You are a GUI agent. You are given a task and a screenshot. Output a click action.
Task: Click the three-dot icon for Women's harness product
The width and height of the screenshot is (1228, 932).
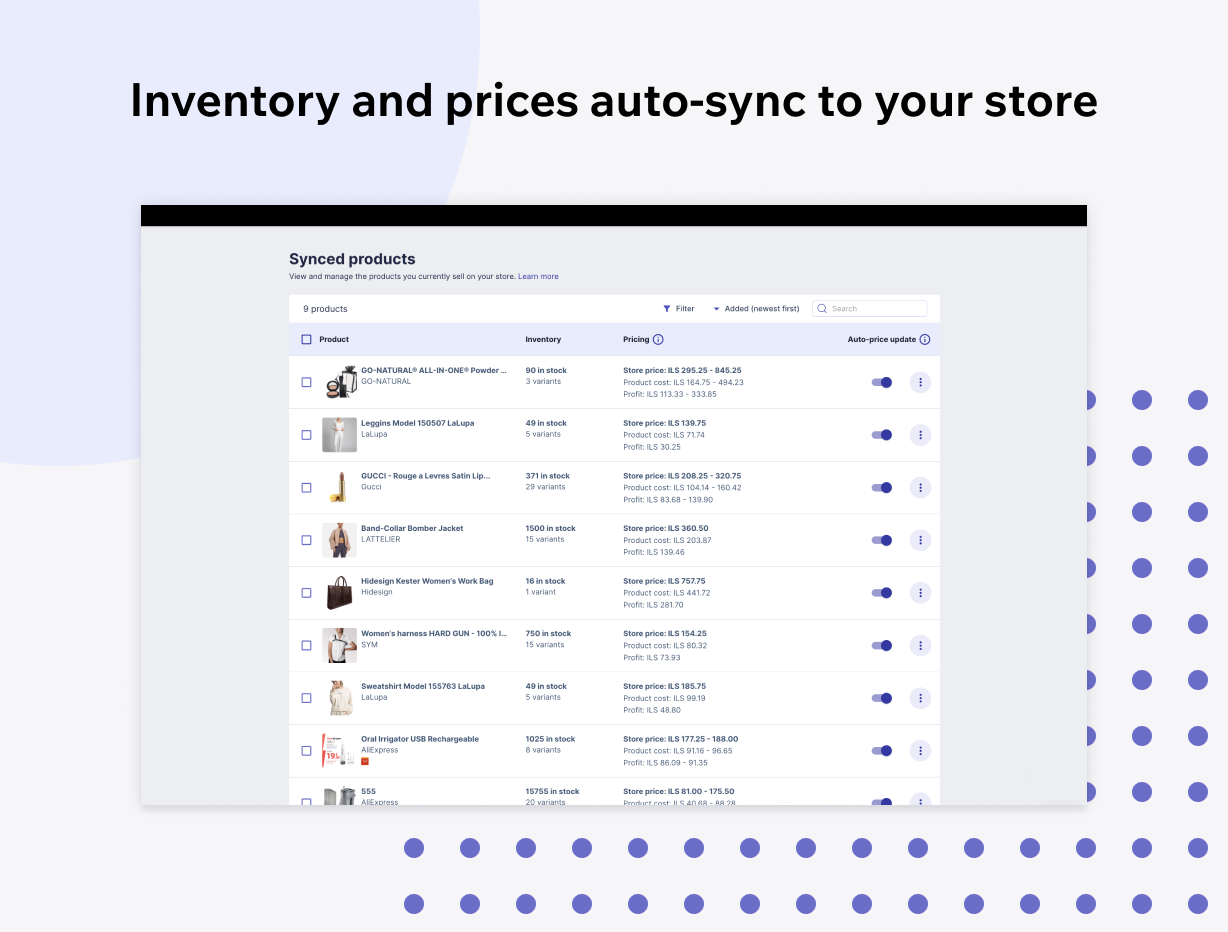pos(920,645)
